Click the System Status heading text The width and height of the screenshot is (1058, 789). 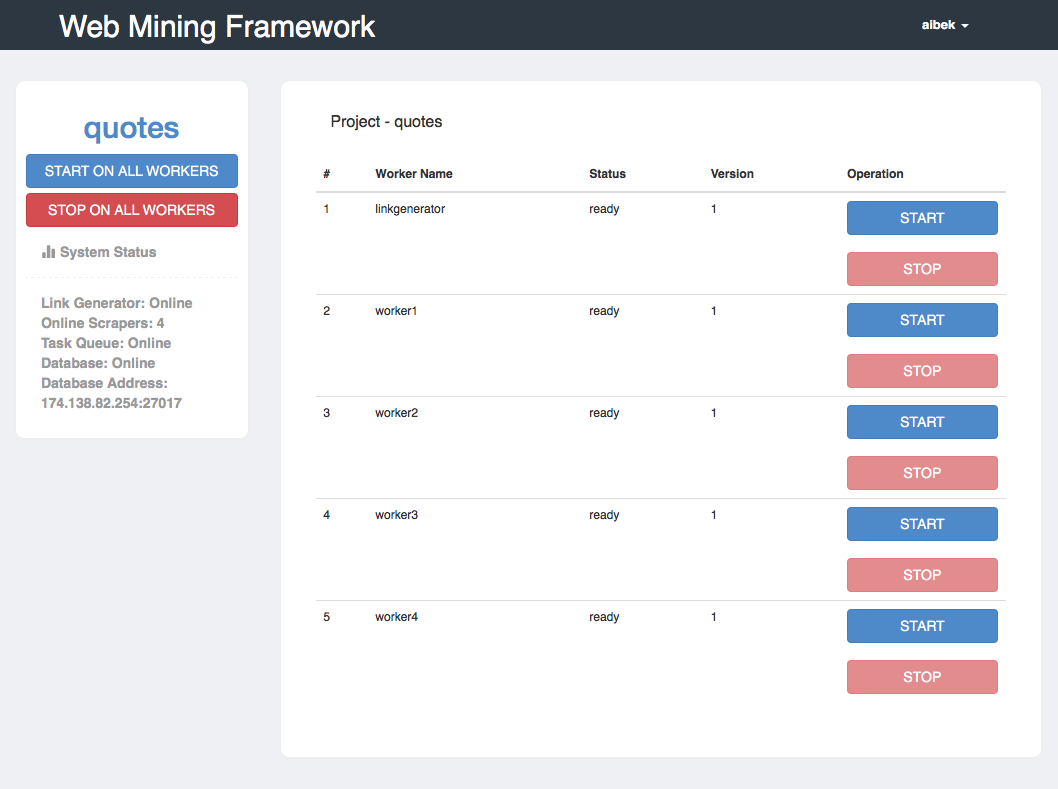pos(108,252)
